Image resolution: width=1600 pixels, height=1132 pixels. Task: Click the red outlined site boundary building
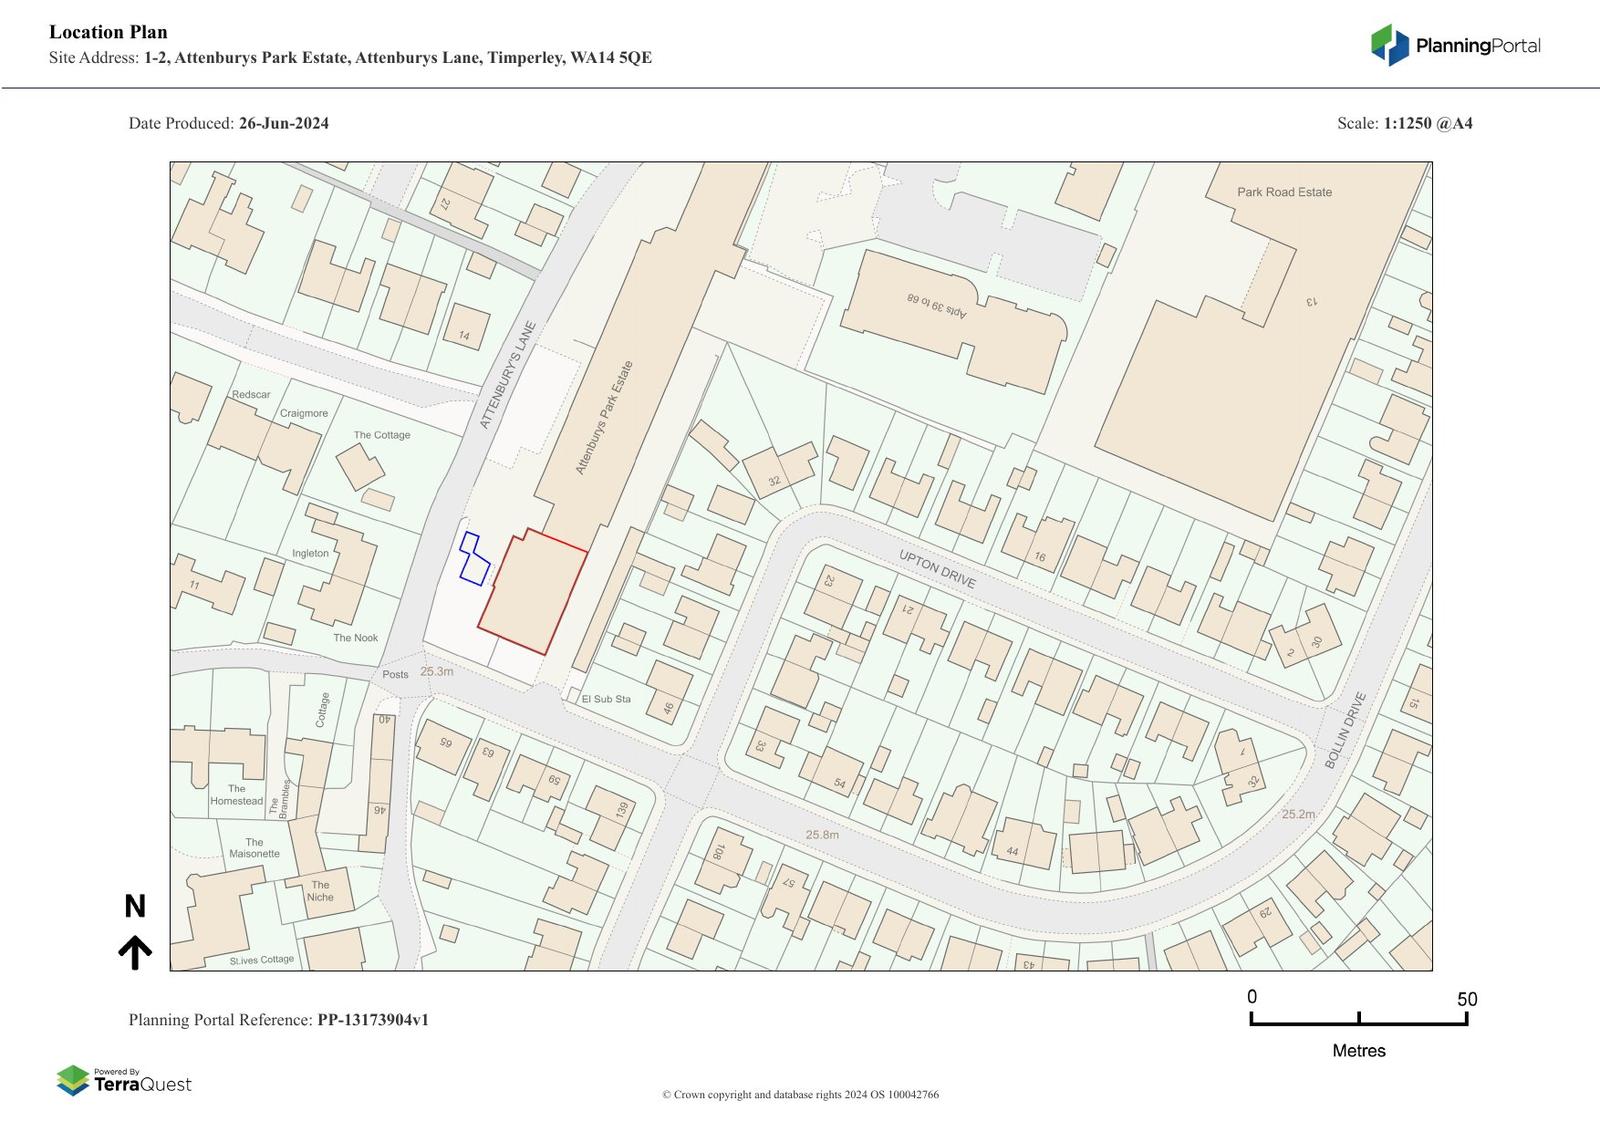tap(531, 594)
